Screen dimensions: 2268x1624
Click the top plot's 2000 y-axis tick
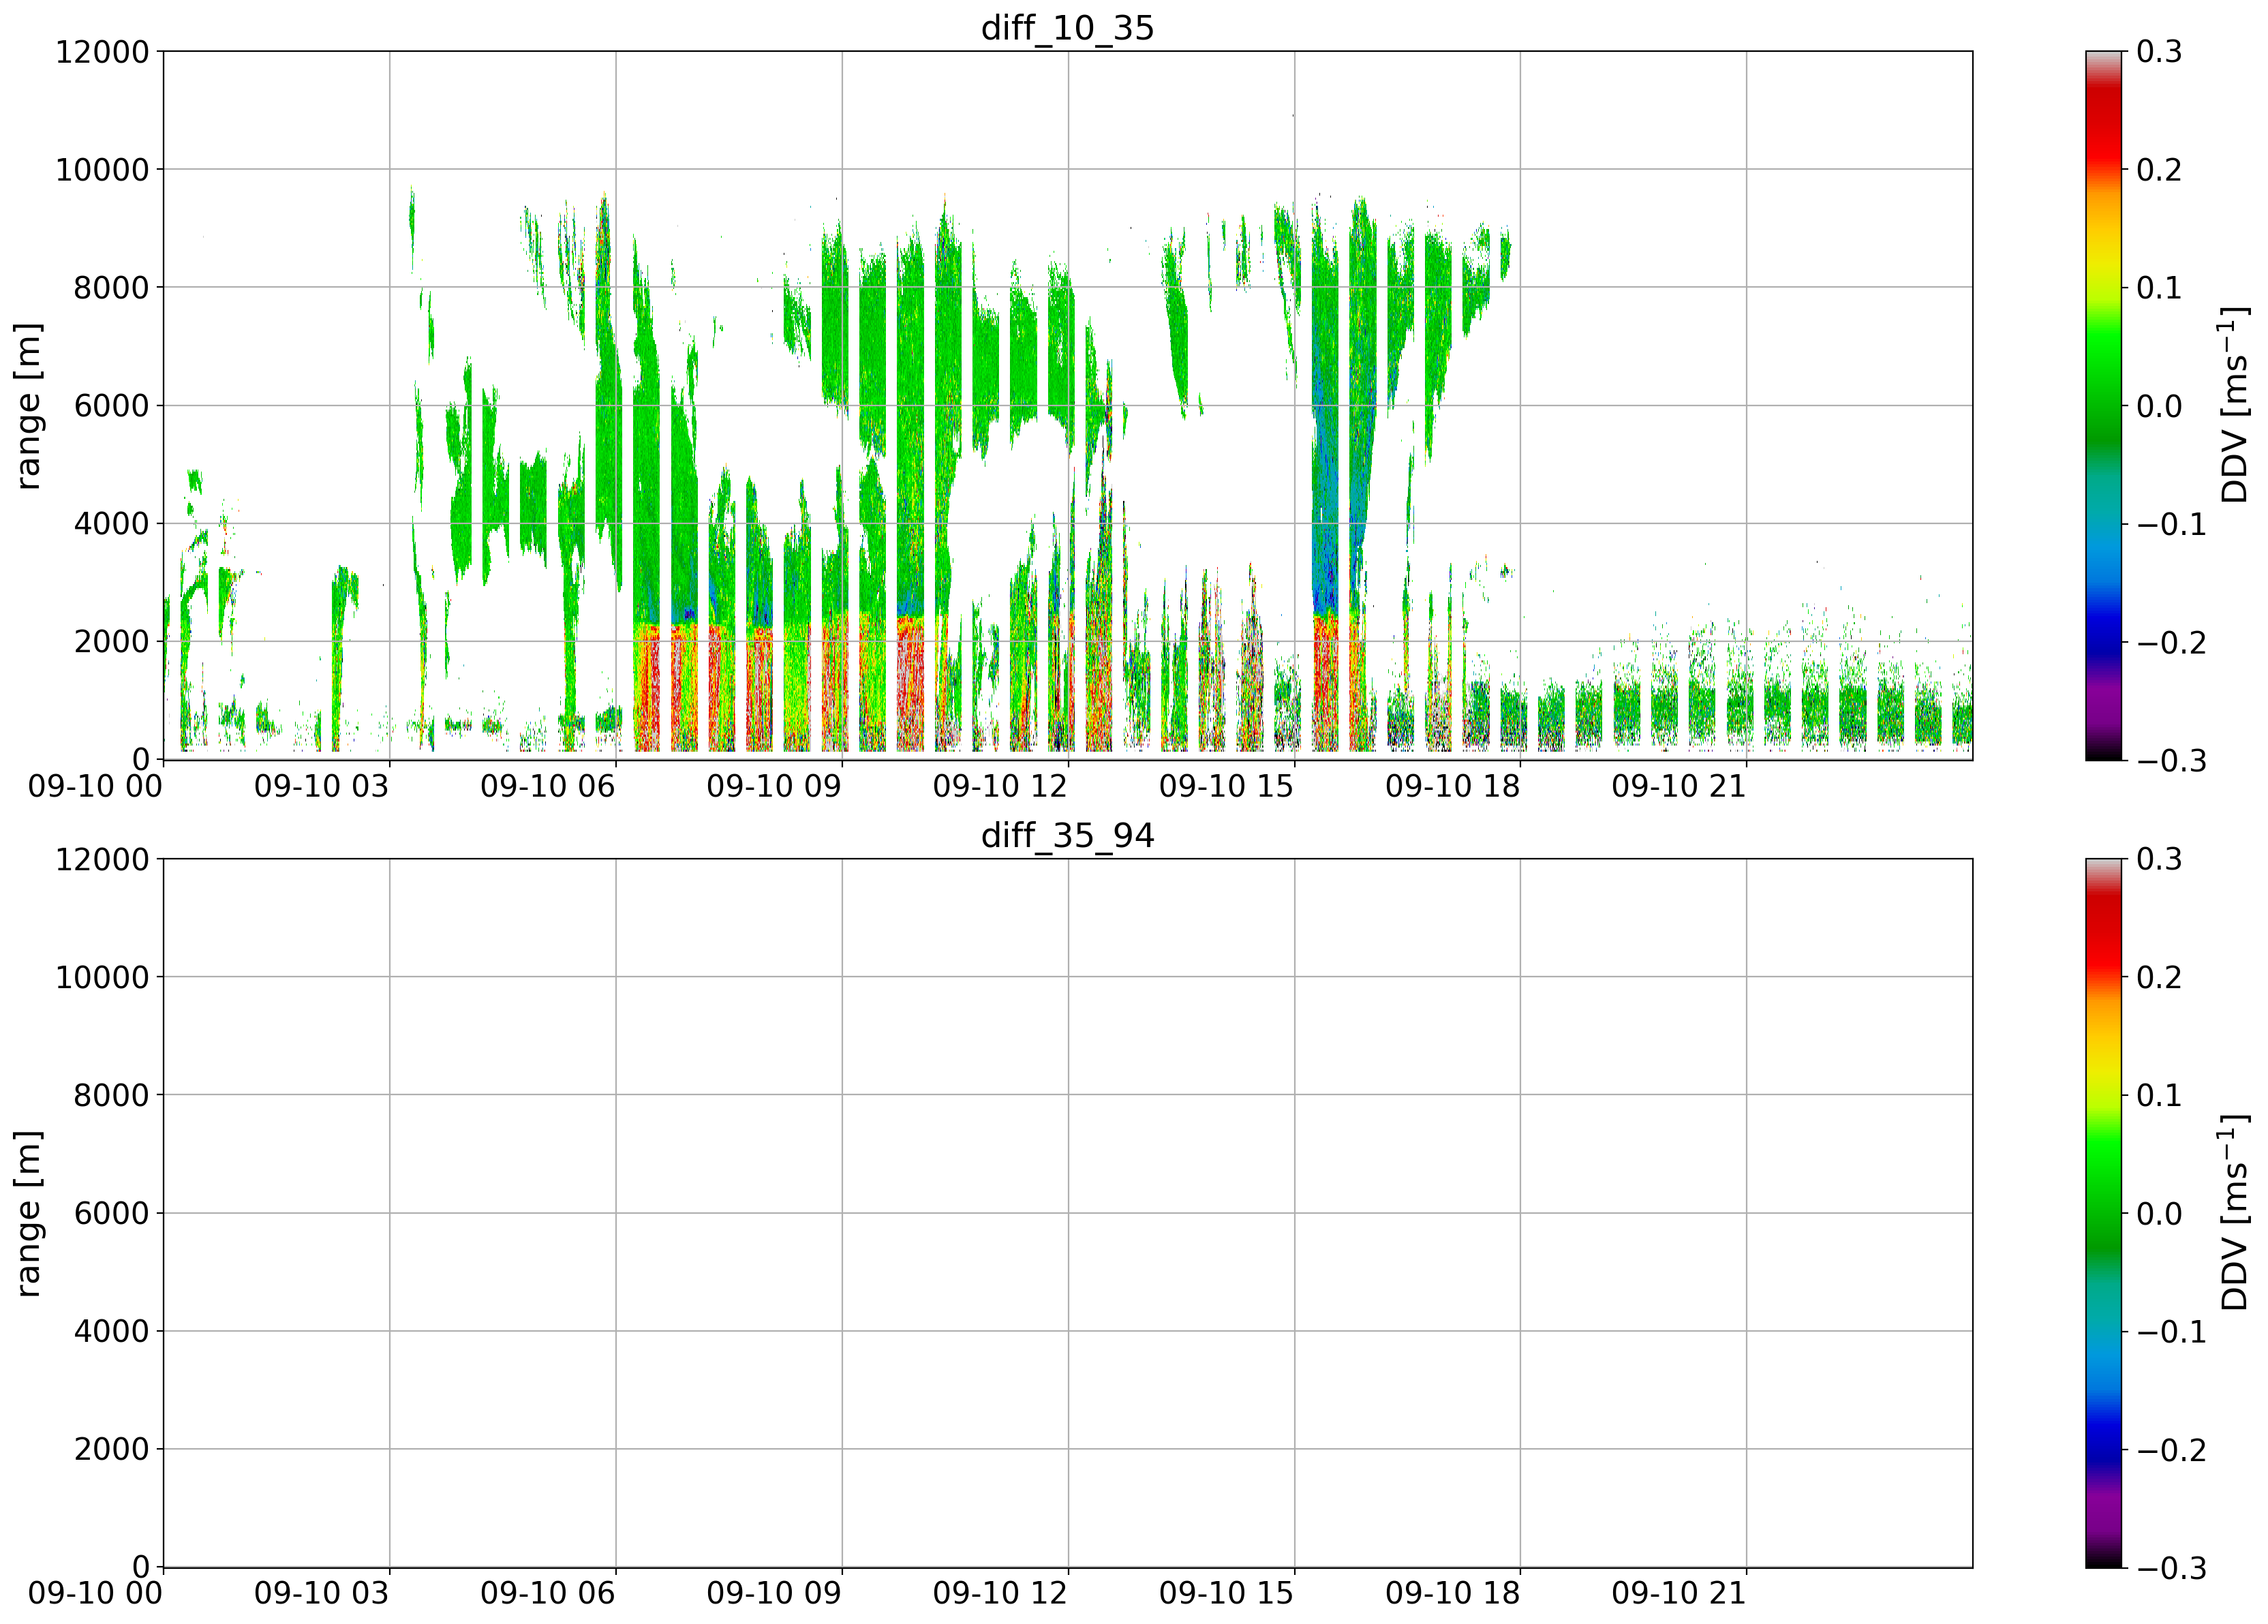click(112, 642)
